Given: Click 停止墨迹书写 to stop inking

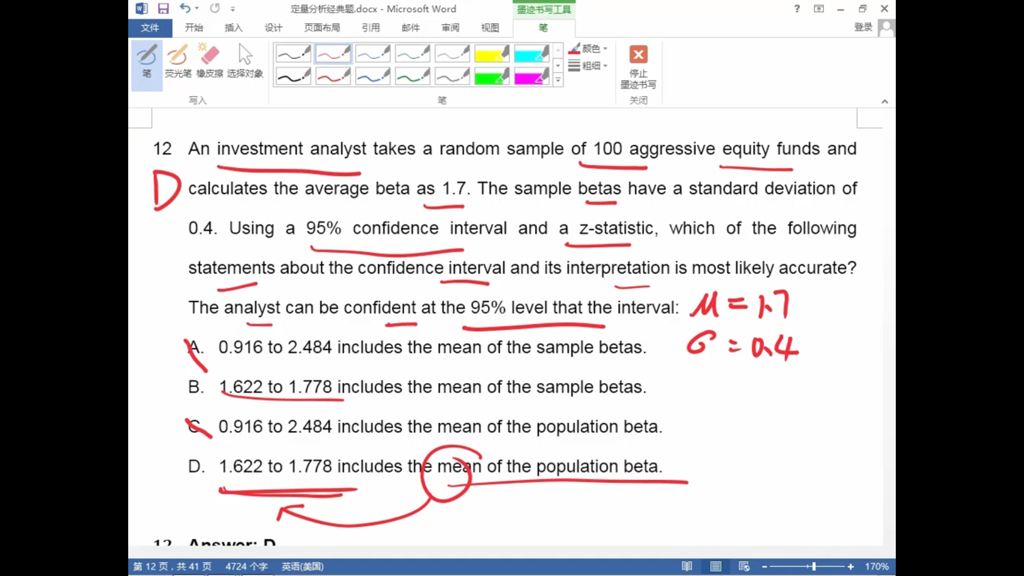Looking at the screenshot, I should [638, 66].
